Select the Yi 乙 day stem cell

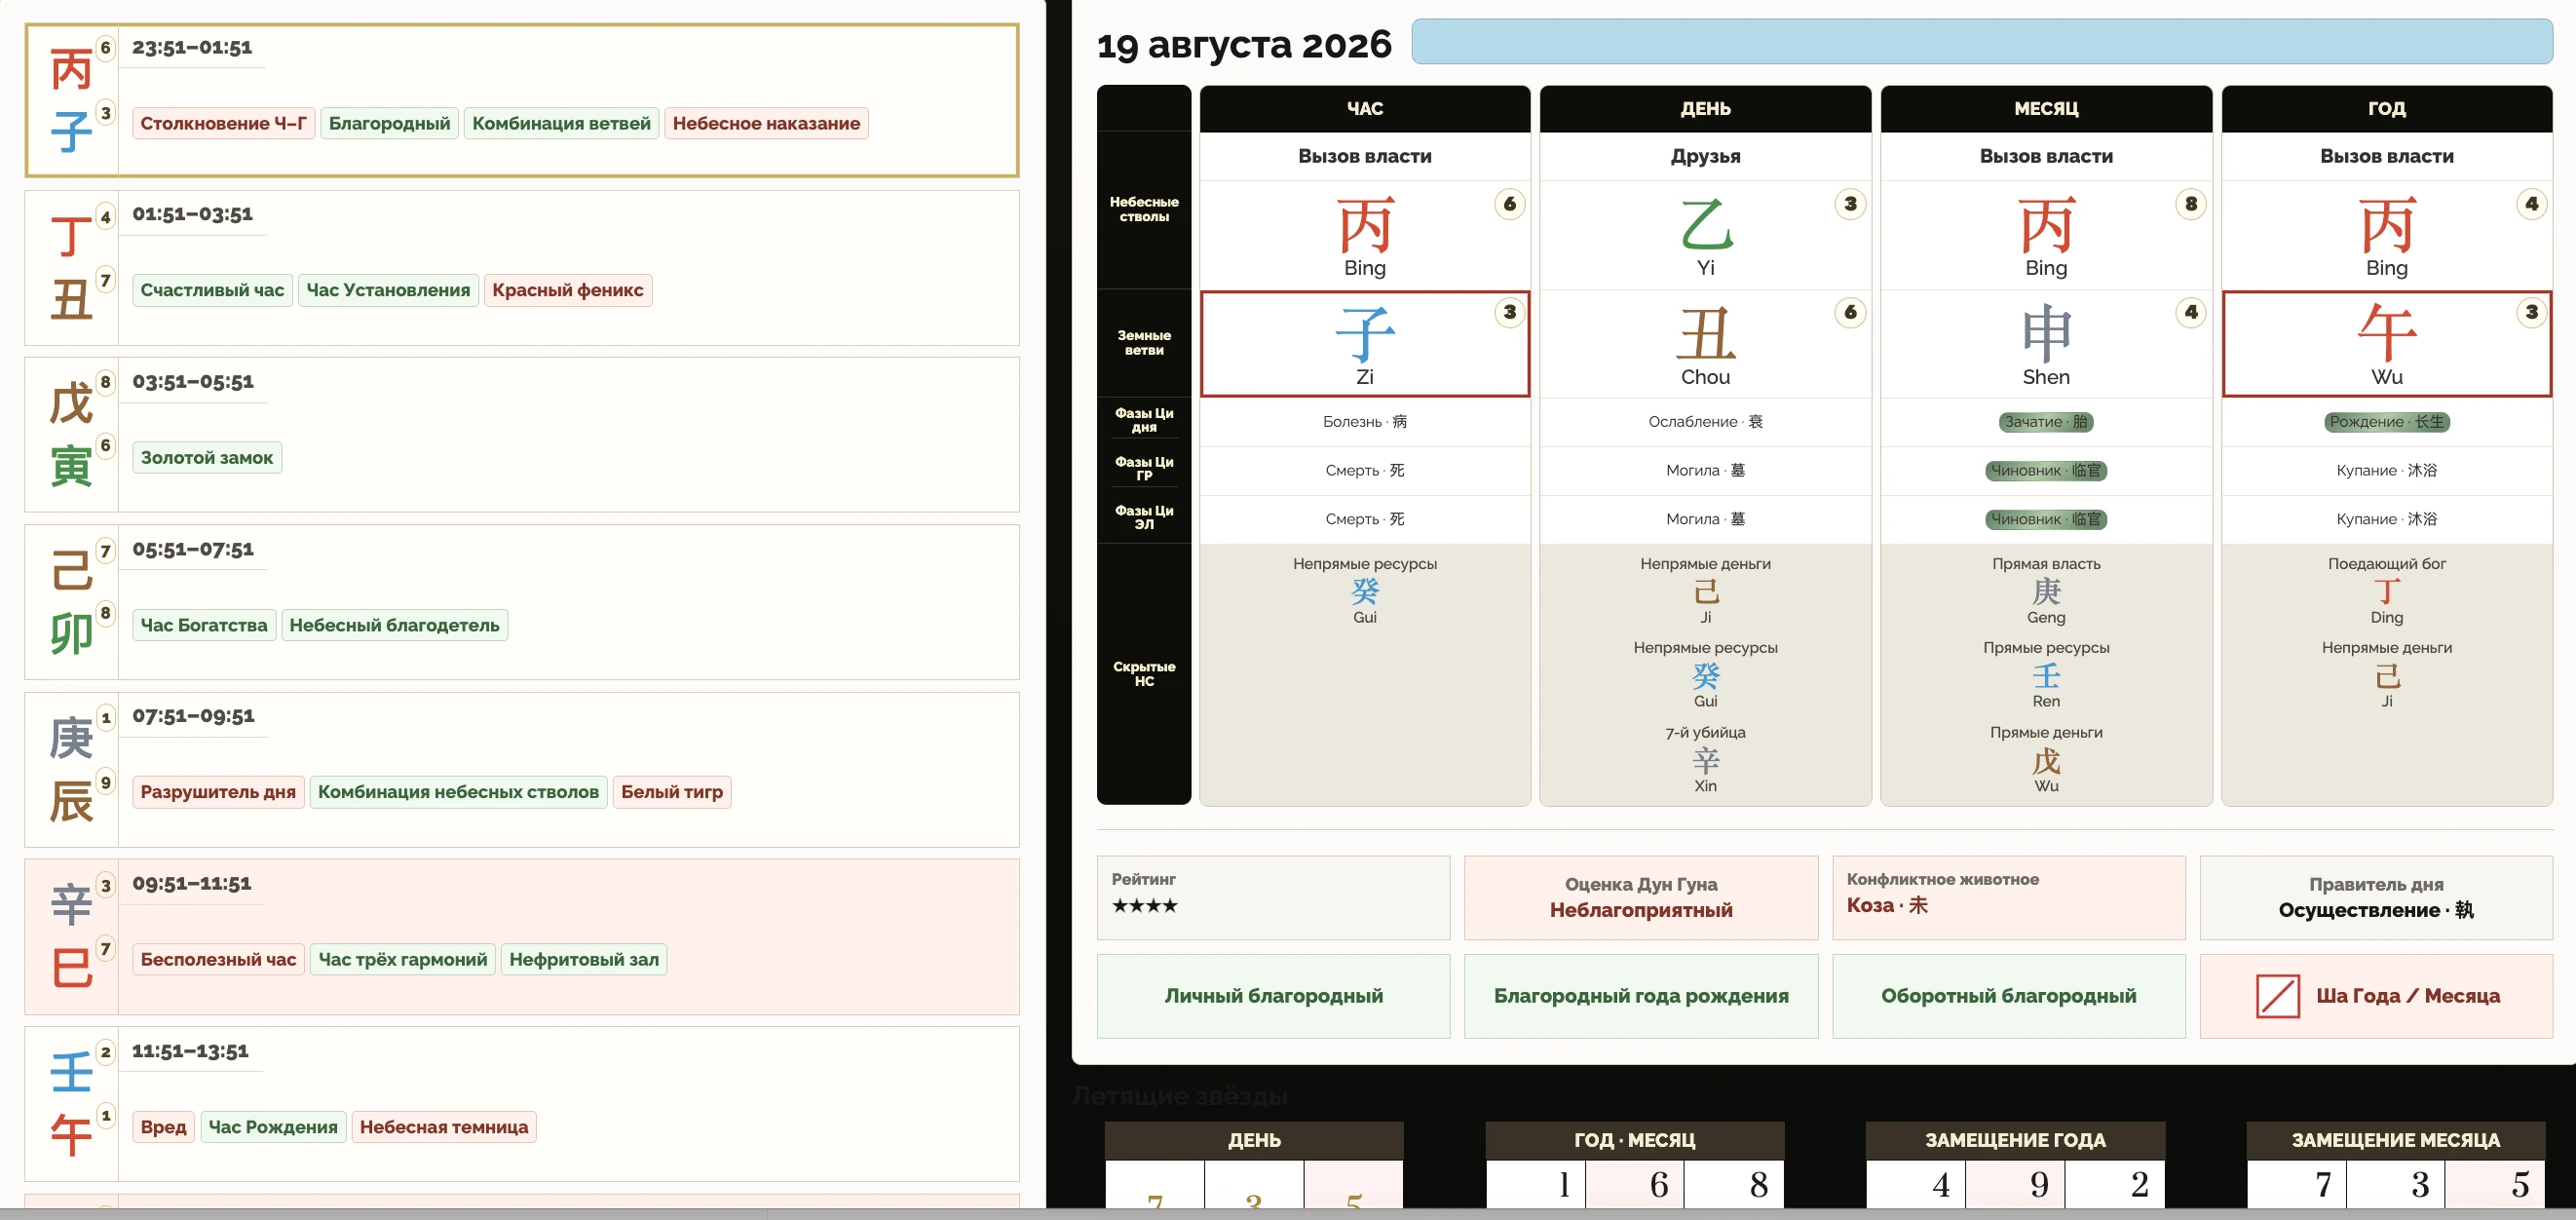(x=1705, y=236)
